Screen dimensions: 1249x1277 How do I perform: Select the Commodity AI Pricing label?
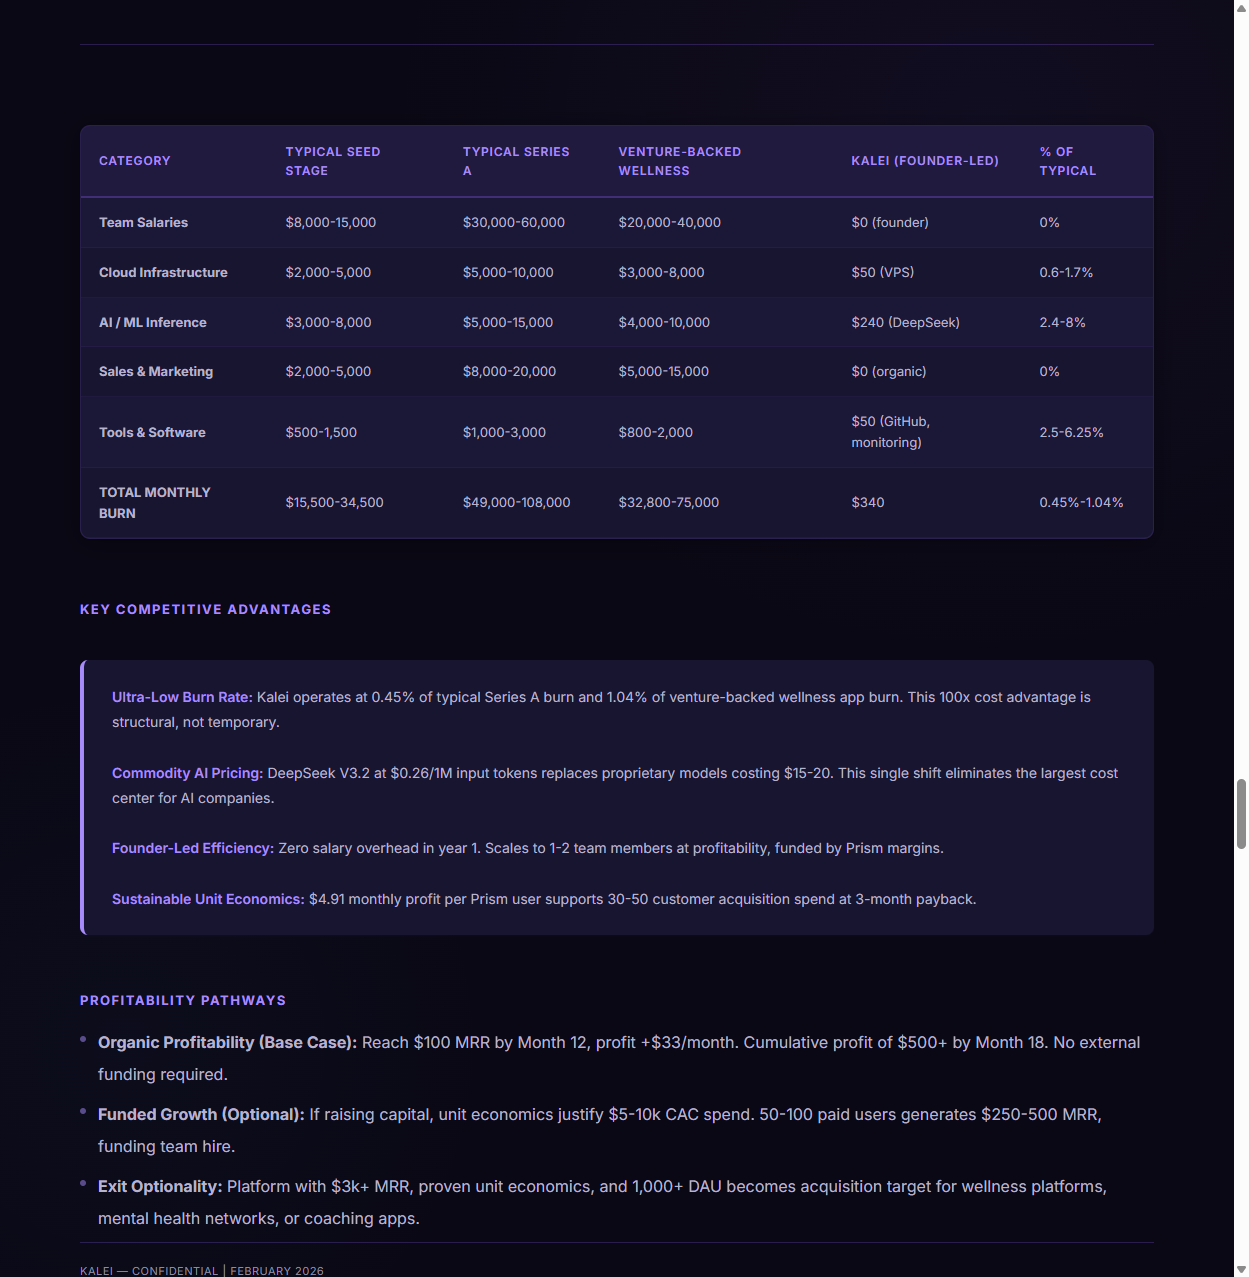click(x=187, y=773)
